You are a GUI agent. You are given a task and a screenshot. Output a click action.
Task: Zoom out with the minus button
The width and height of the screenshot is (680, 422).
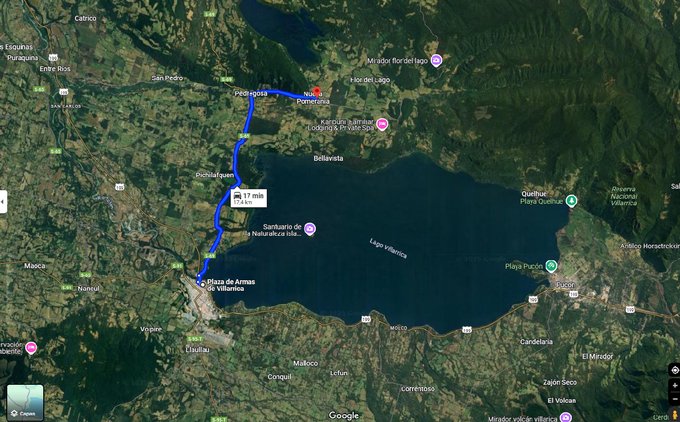(674, 398)
